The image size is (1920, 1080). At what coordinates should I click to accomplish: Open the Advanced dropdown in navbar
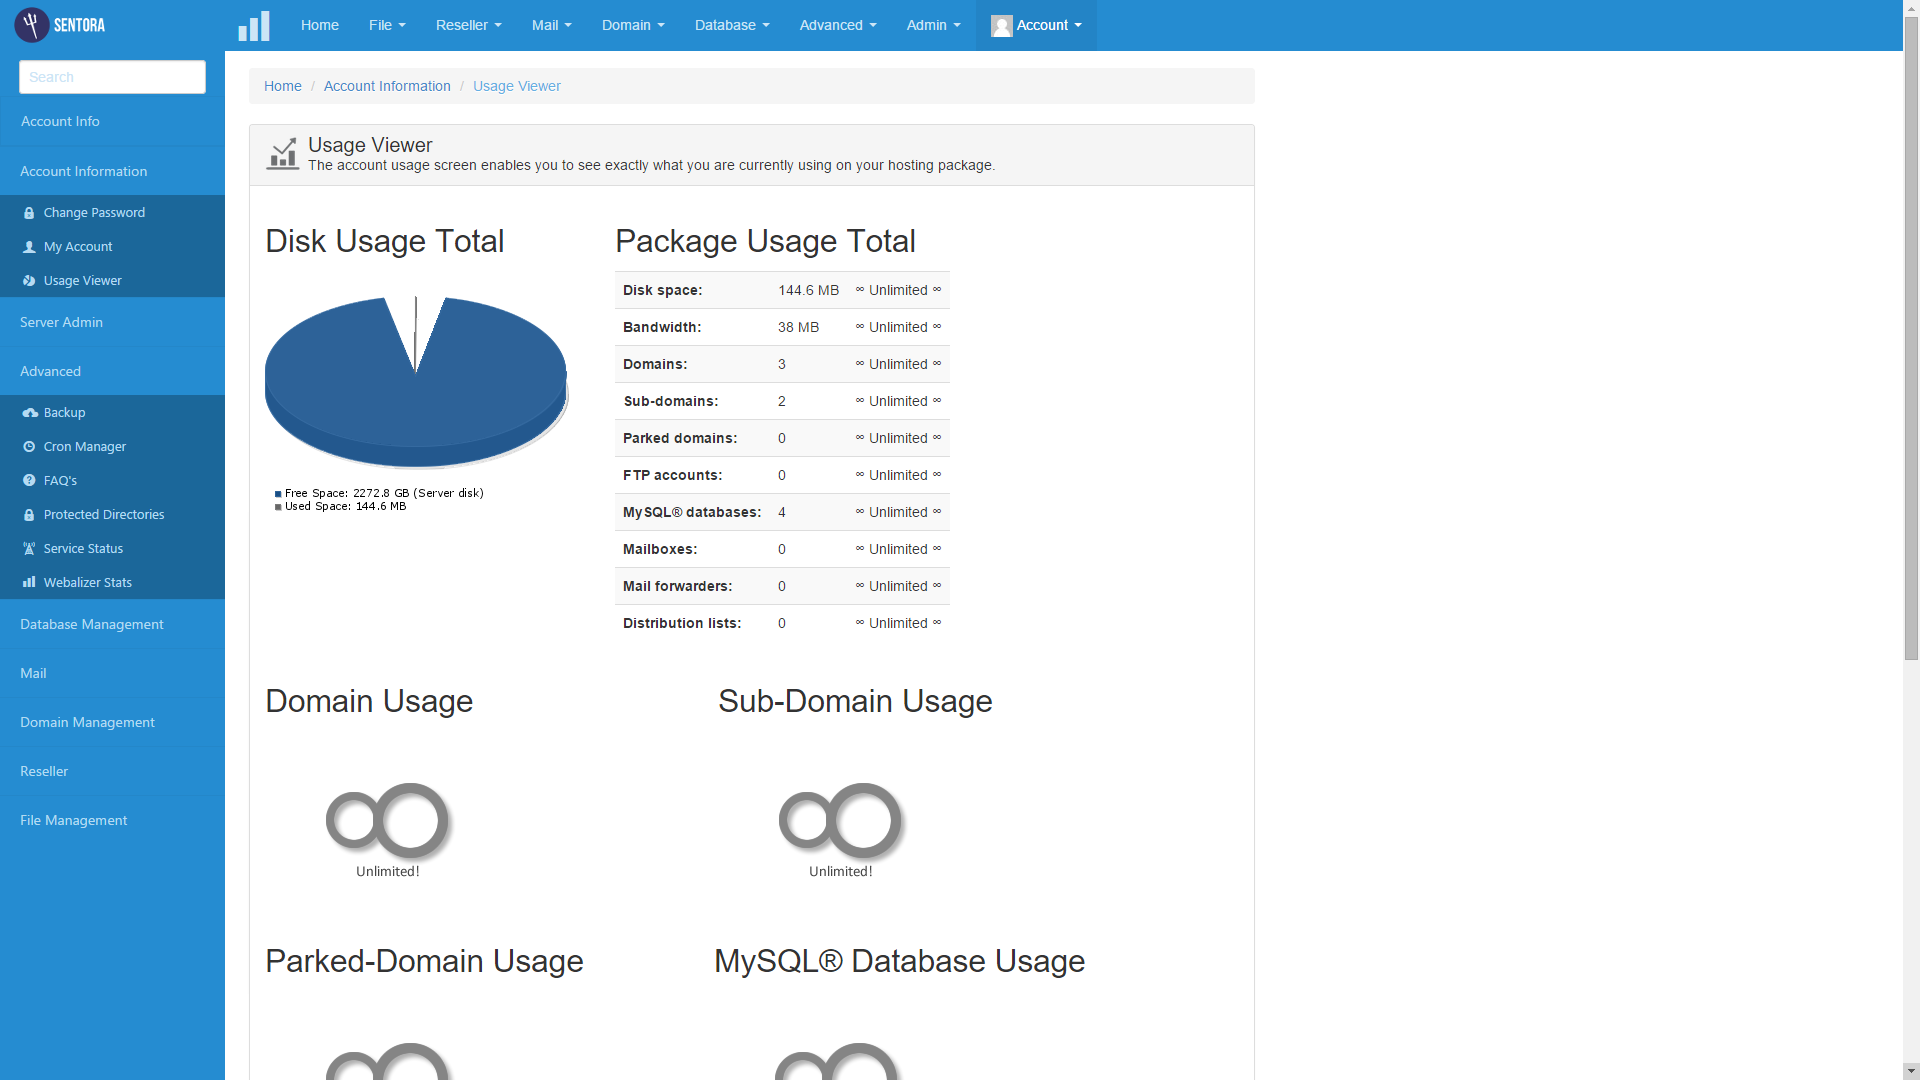pyautogui.click(x=838, y=25)
